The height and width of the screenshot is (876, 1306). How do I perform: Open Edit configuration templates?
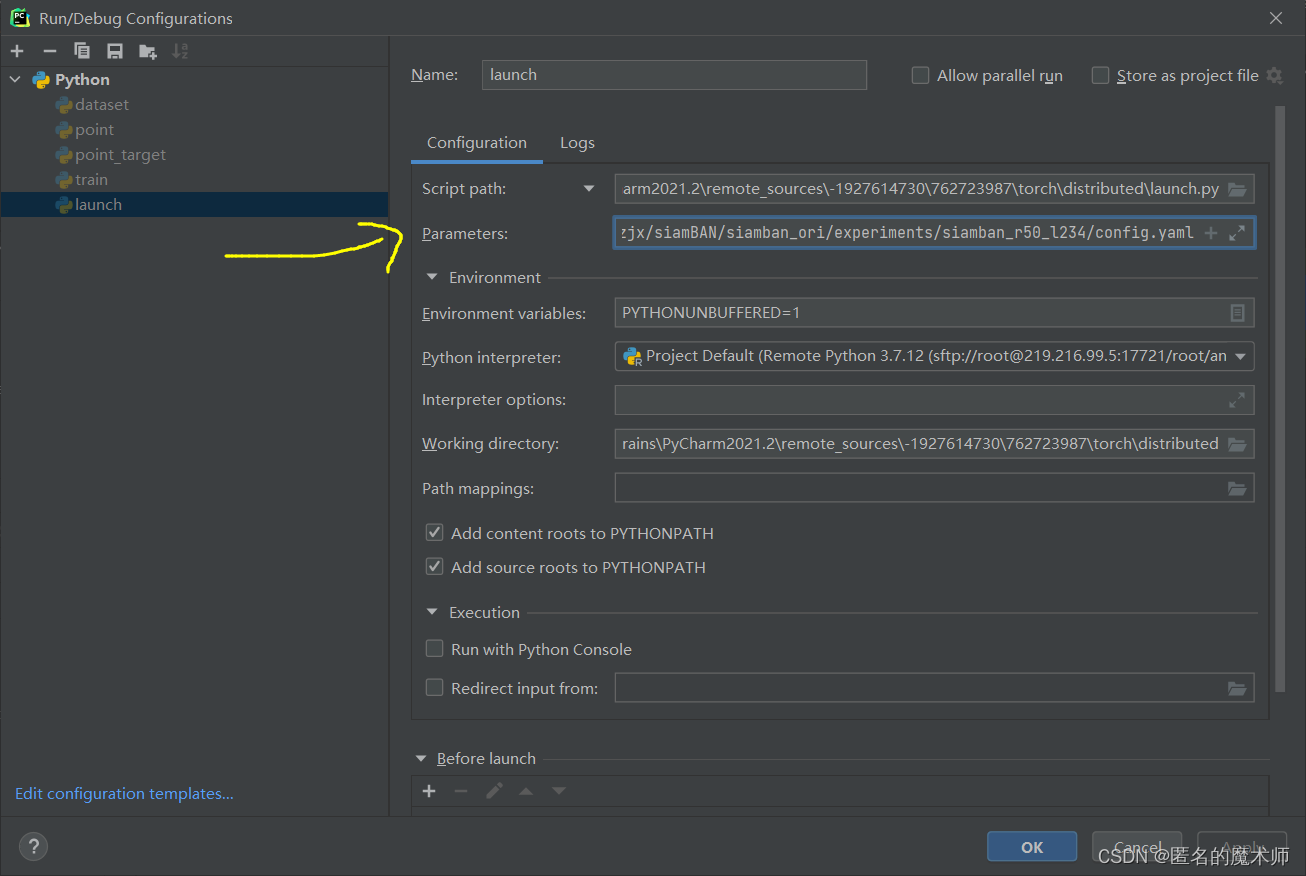tap(124, 793)
